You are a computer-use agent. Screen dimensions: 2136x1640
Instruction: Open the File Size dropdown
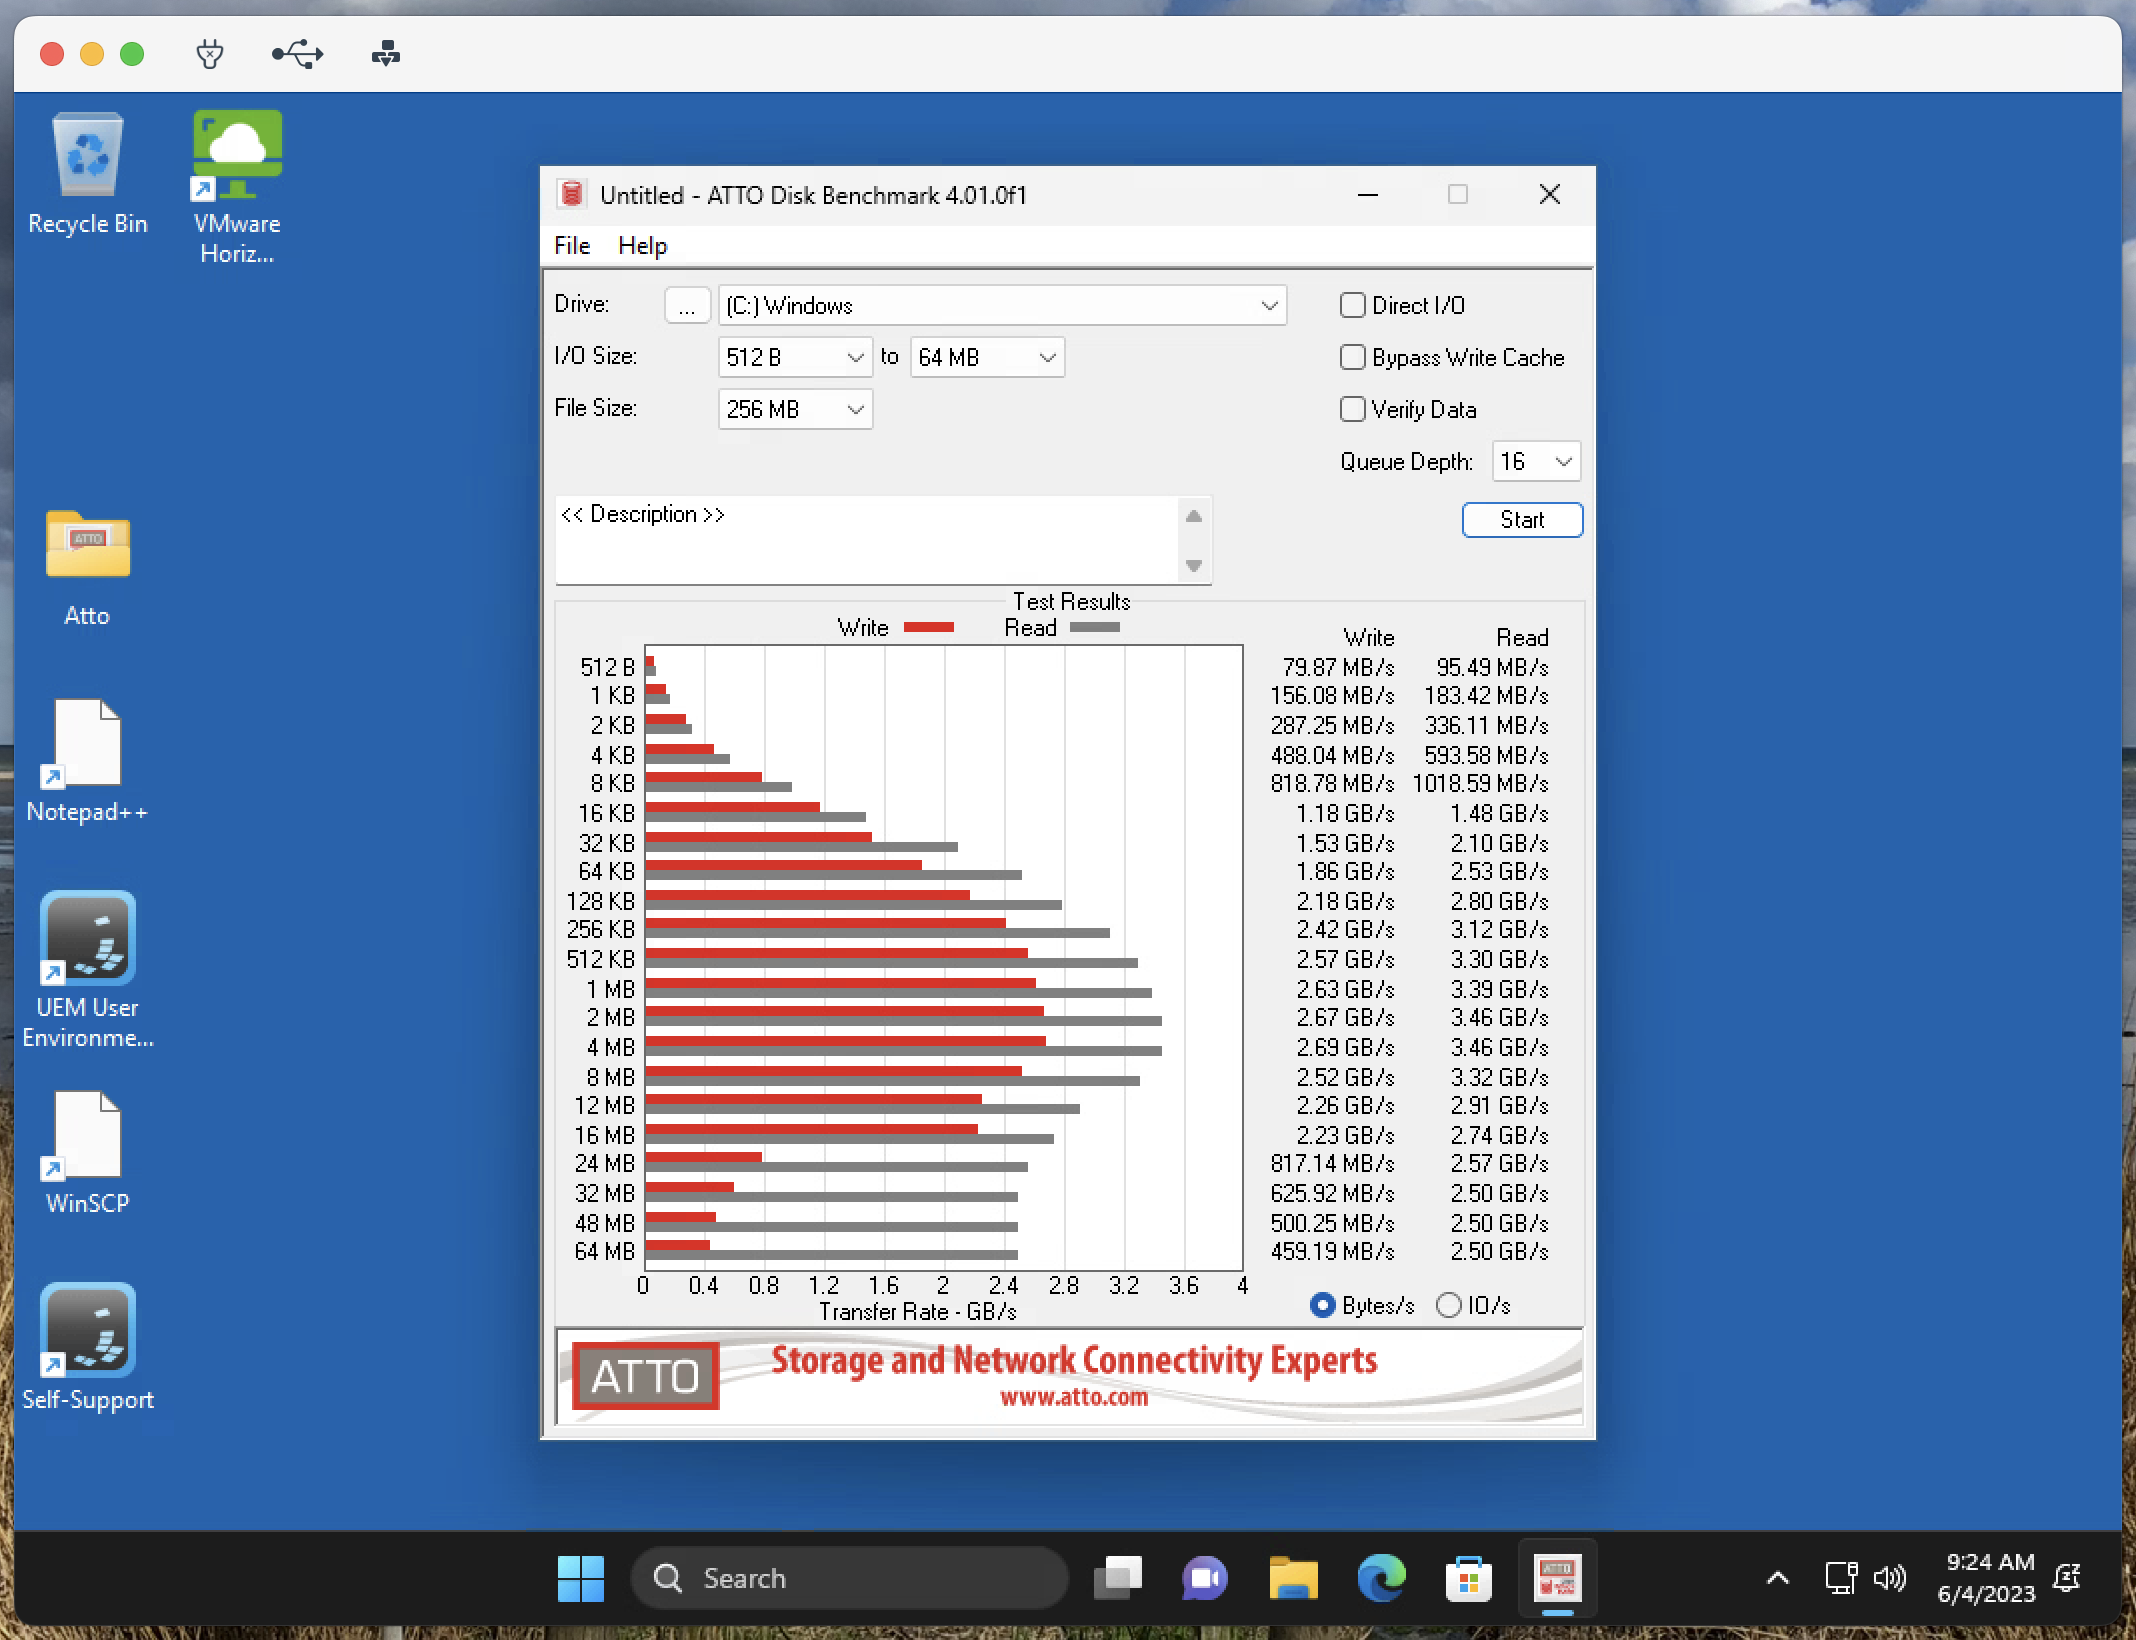(x=854, y=408)
